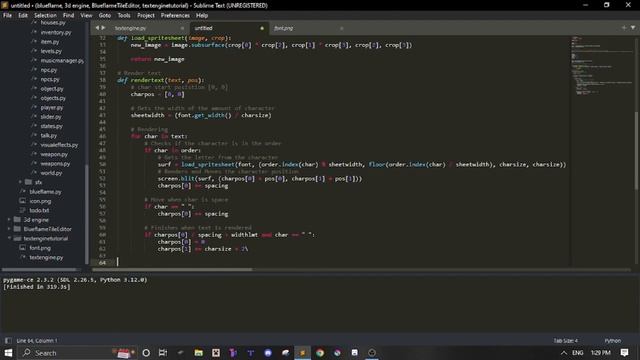Close the font.png tab

click(342, 28)
